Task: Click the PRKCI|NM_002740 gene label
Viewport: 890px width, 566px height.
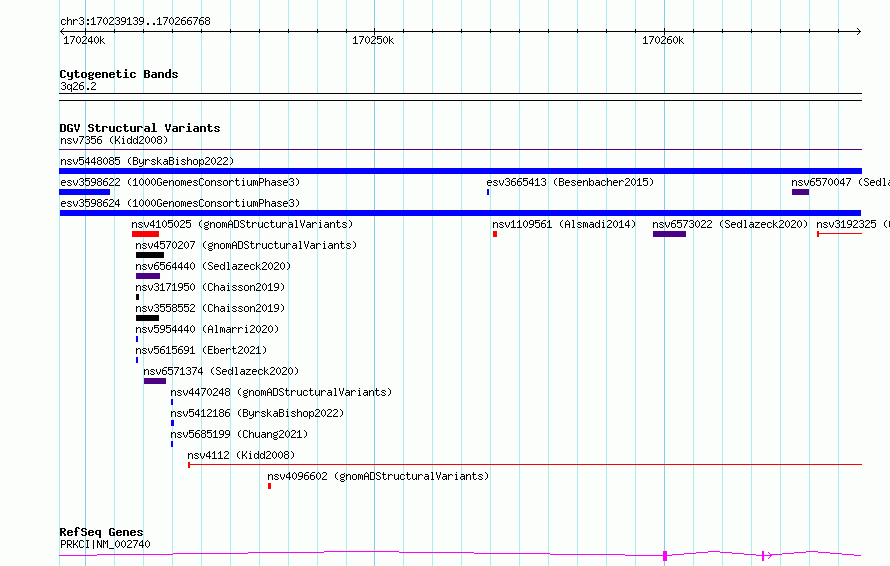Action: coord(105,544)
